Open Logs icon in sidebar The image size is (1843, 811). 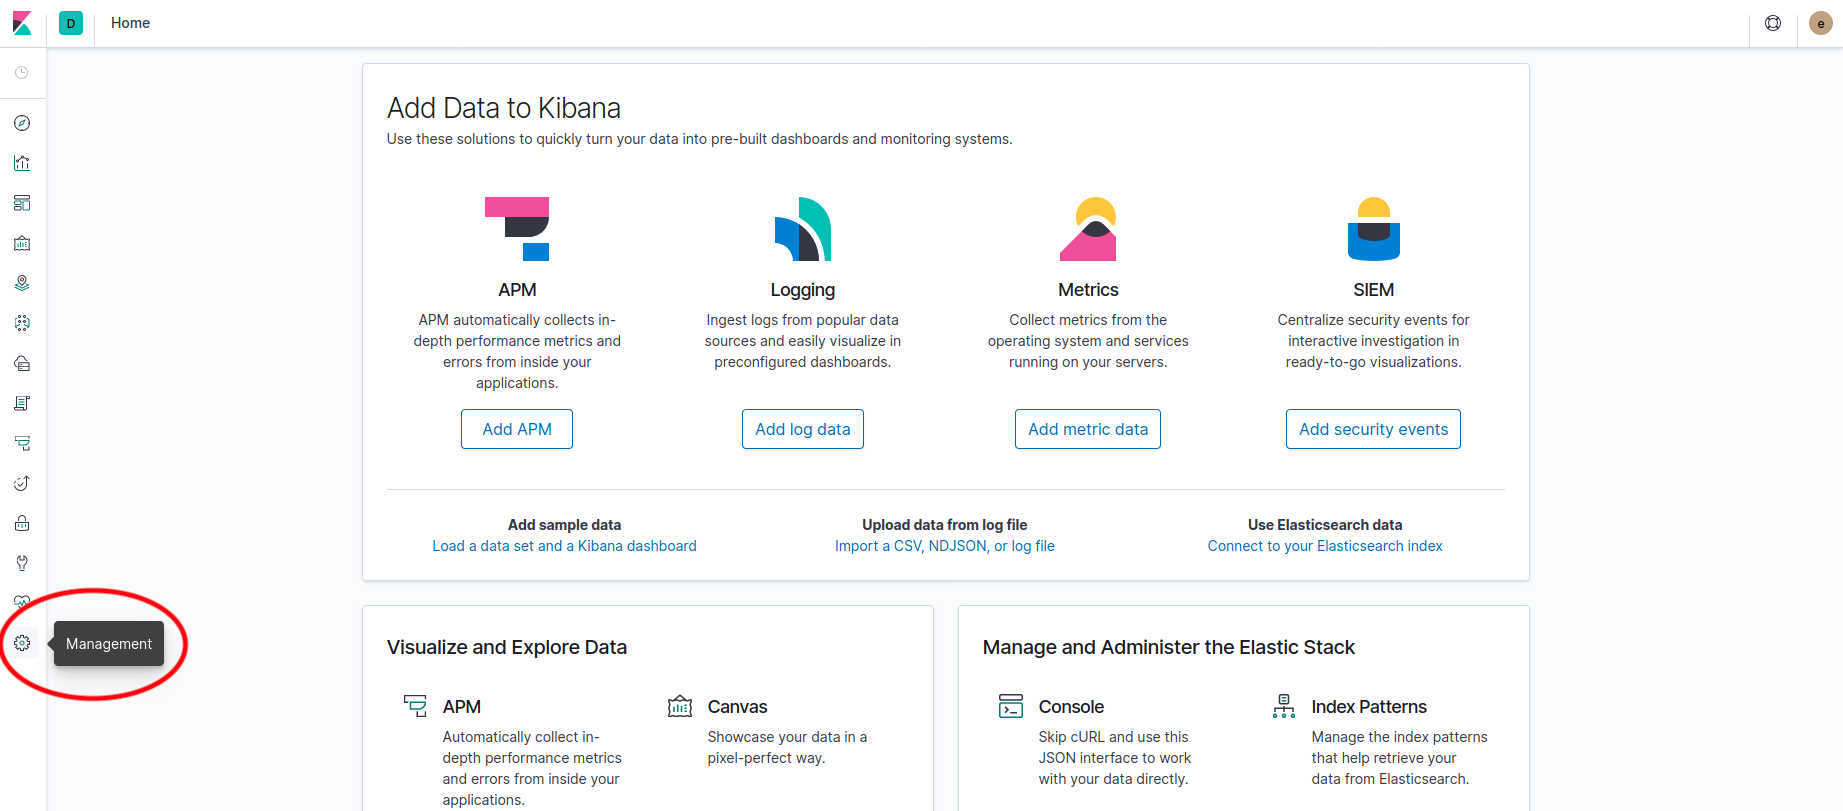coord(22,403)
